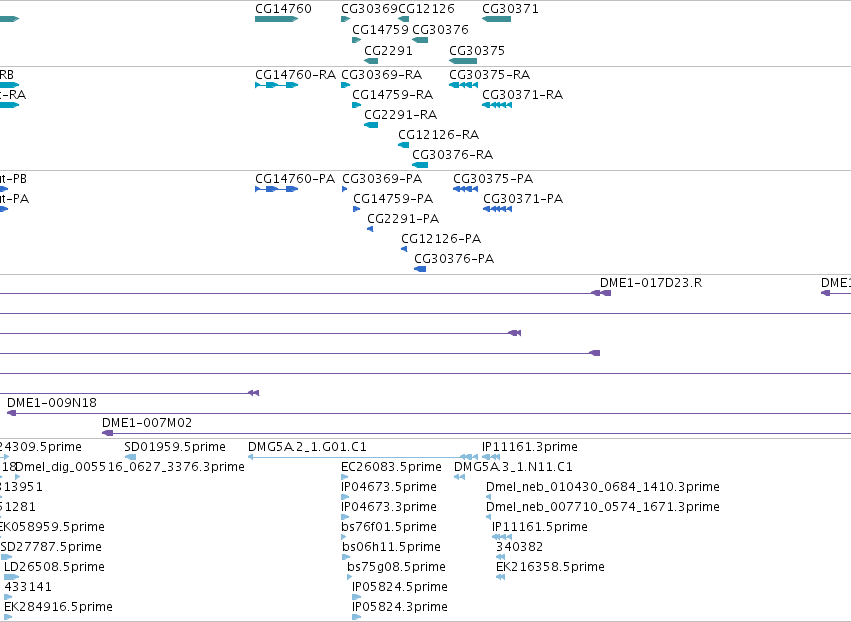Select the IP11161.3prime label
This screenshot has height=622, width=851.
pyautogui.click(x=530, y=447)
